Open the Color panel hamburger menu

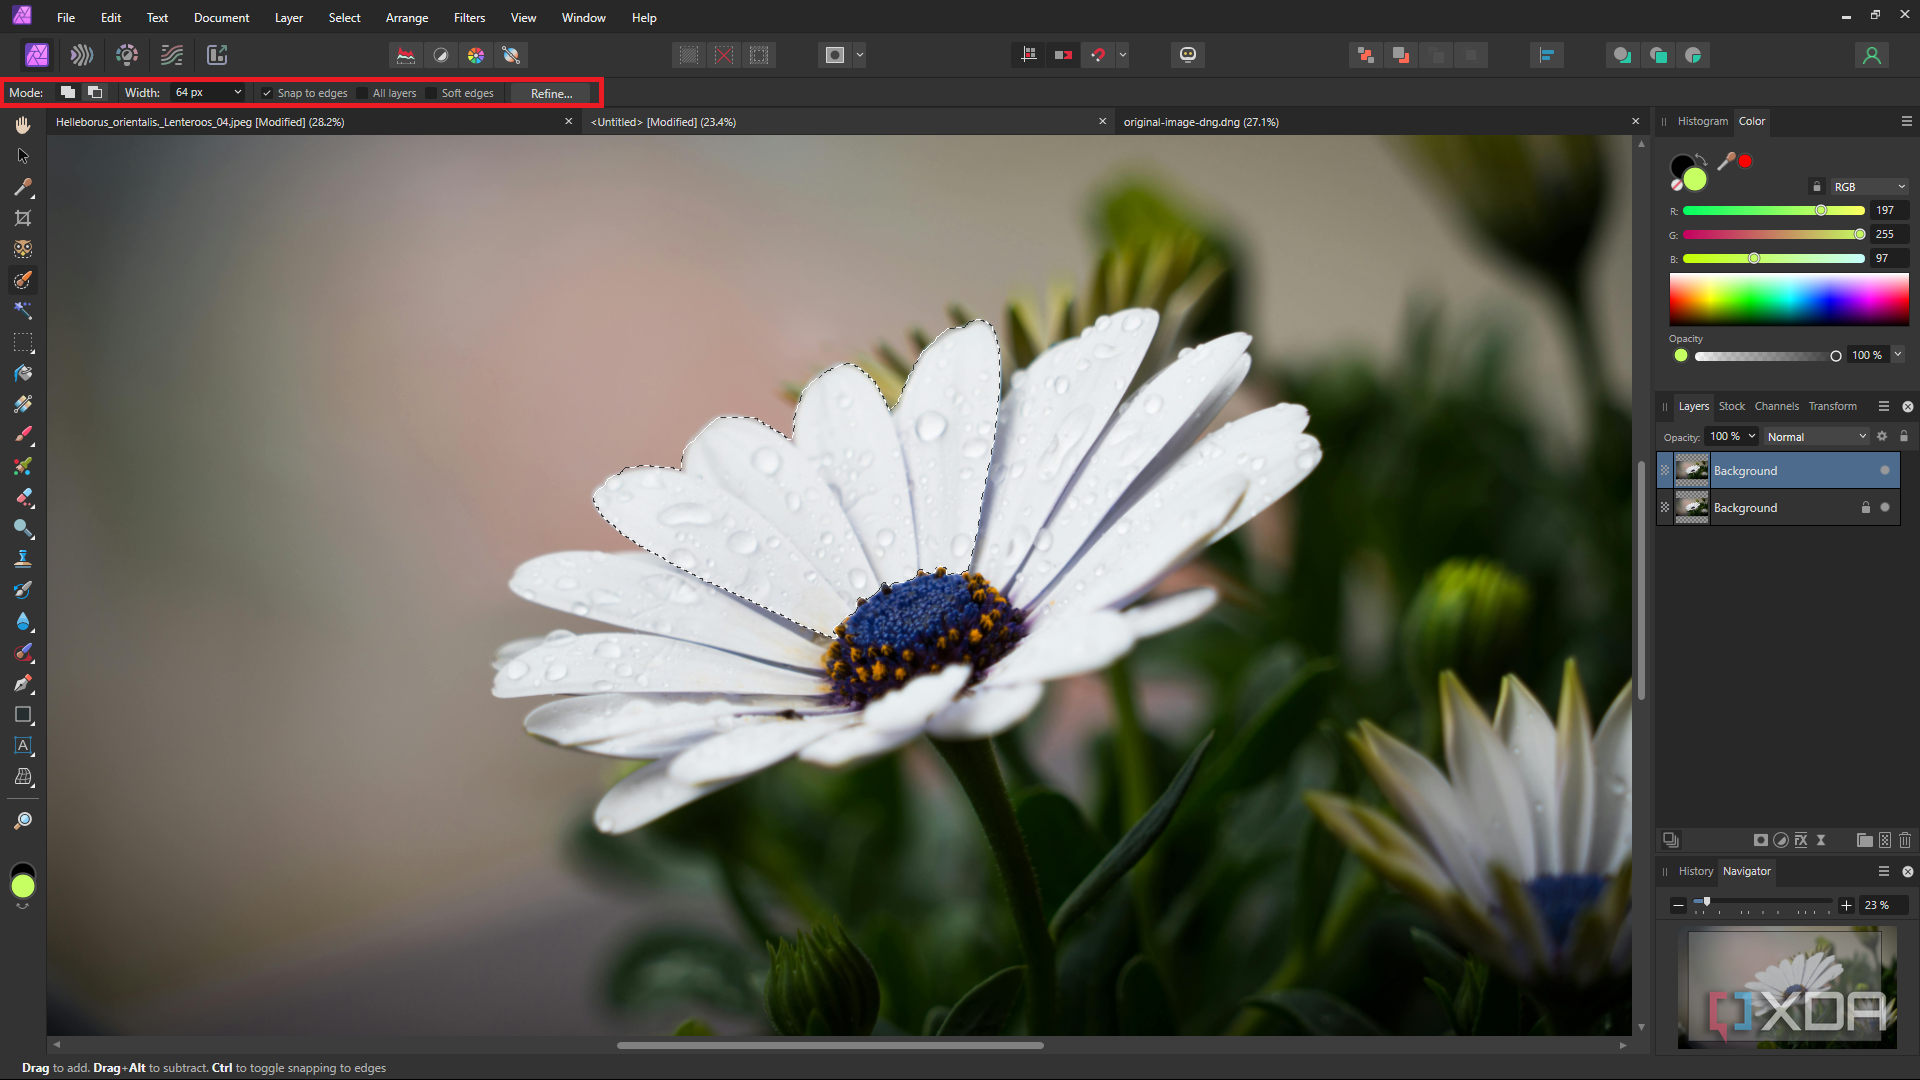pyautogui.click(x=1906, y=121)
